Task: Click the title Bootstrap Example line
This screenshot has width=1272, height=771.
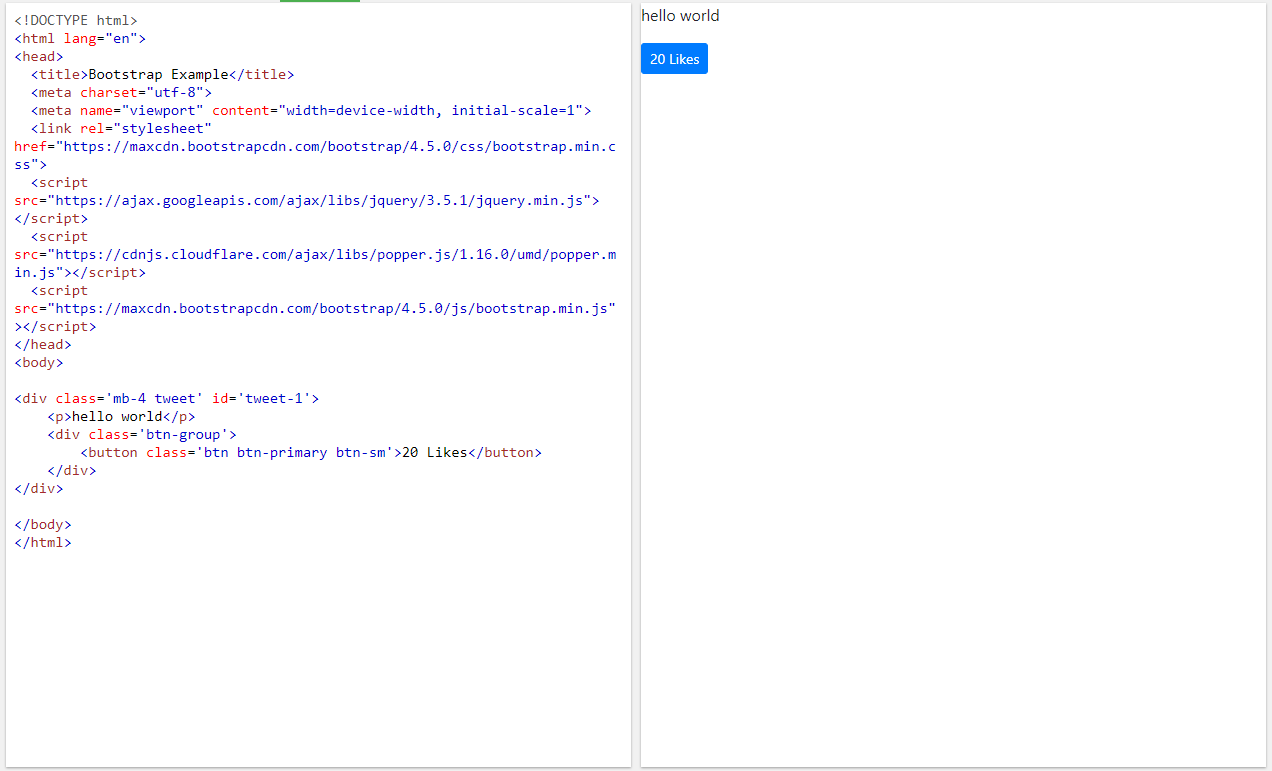Action: coord(163,74)
